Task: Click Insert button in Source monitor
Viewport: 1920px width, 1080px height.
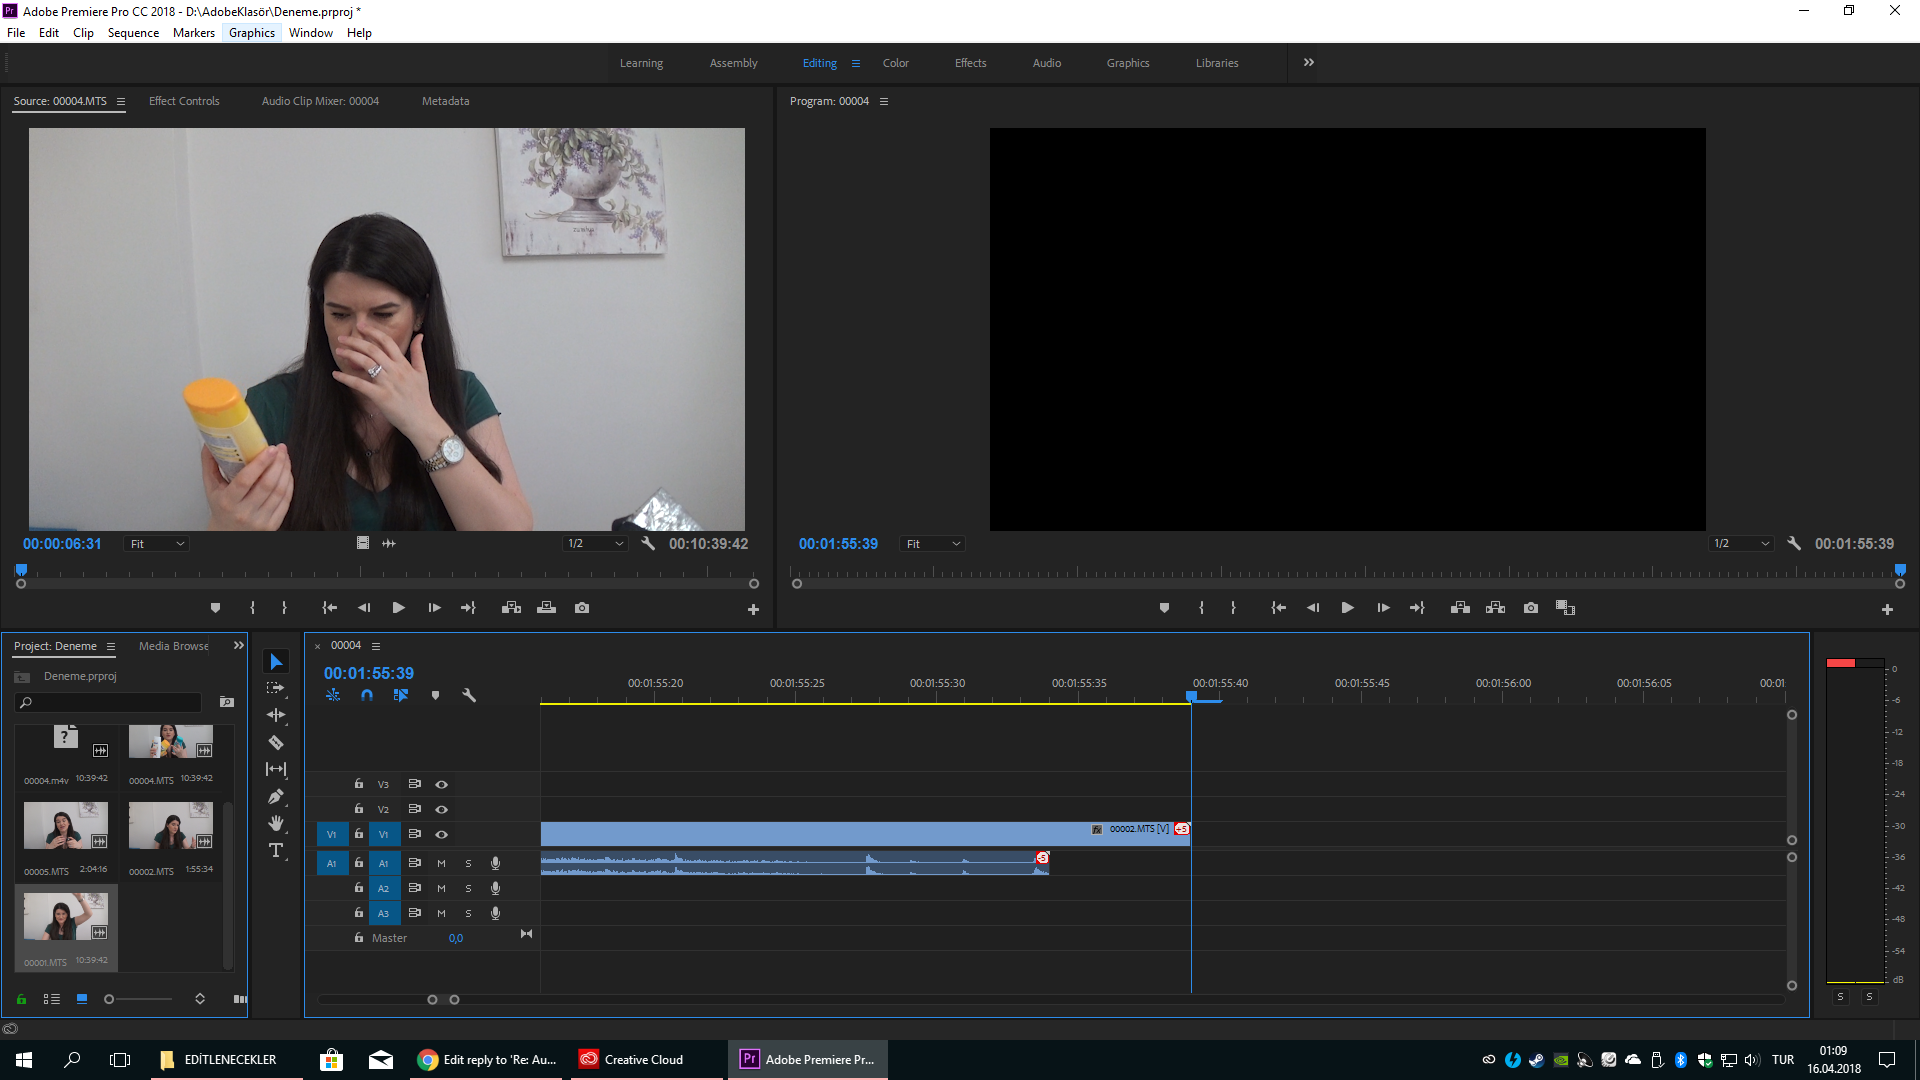Action: [x=511, y=608]
